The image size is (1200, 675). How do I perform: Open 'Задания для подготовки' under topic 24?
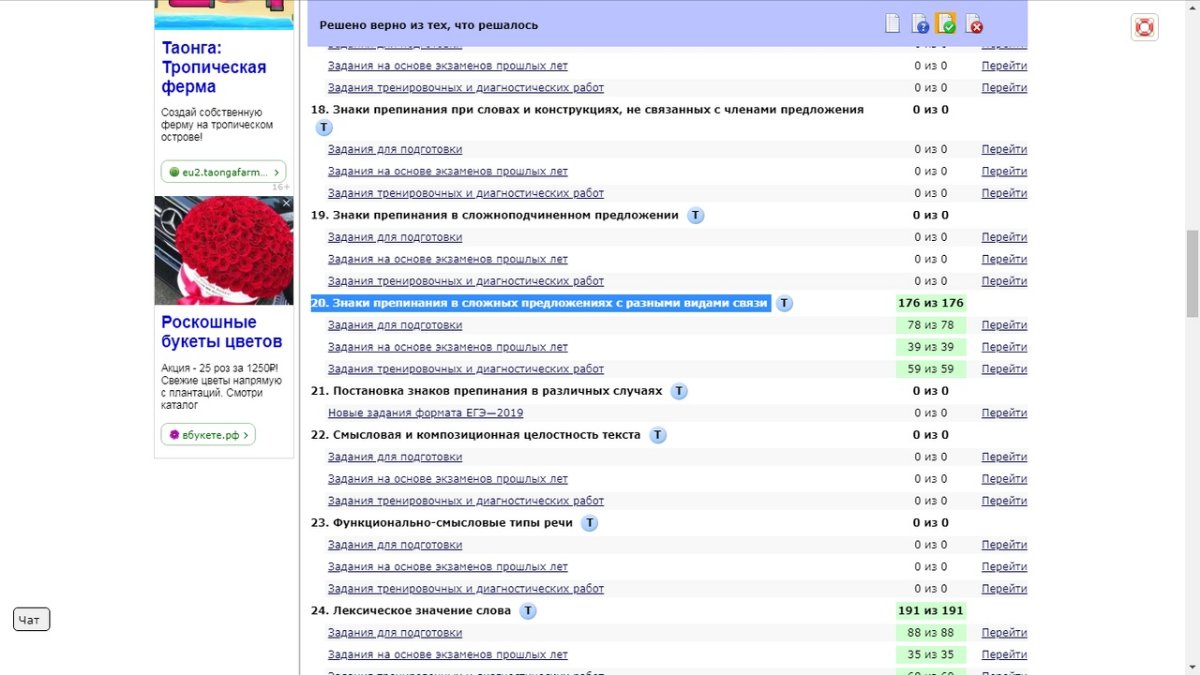click(x=395, y=633)
